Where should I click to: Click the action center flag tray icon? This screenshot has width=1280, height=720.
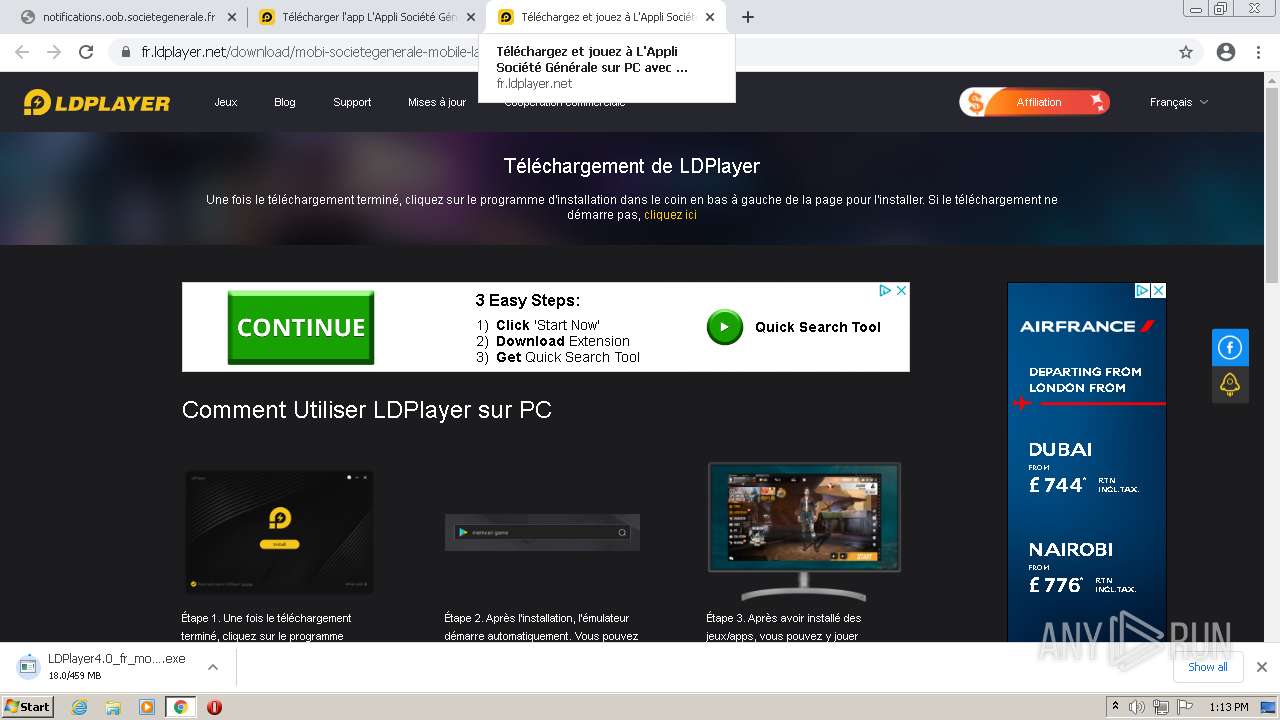(1184, 707)
